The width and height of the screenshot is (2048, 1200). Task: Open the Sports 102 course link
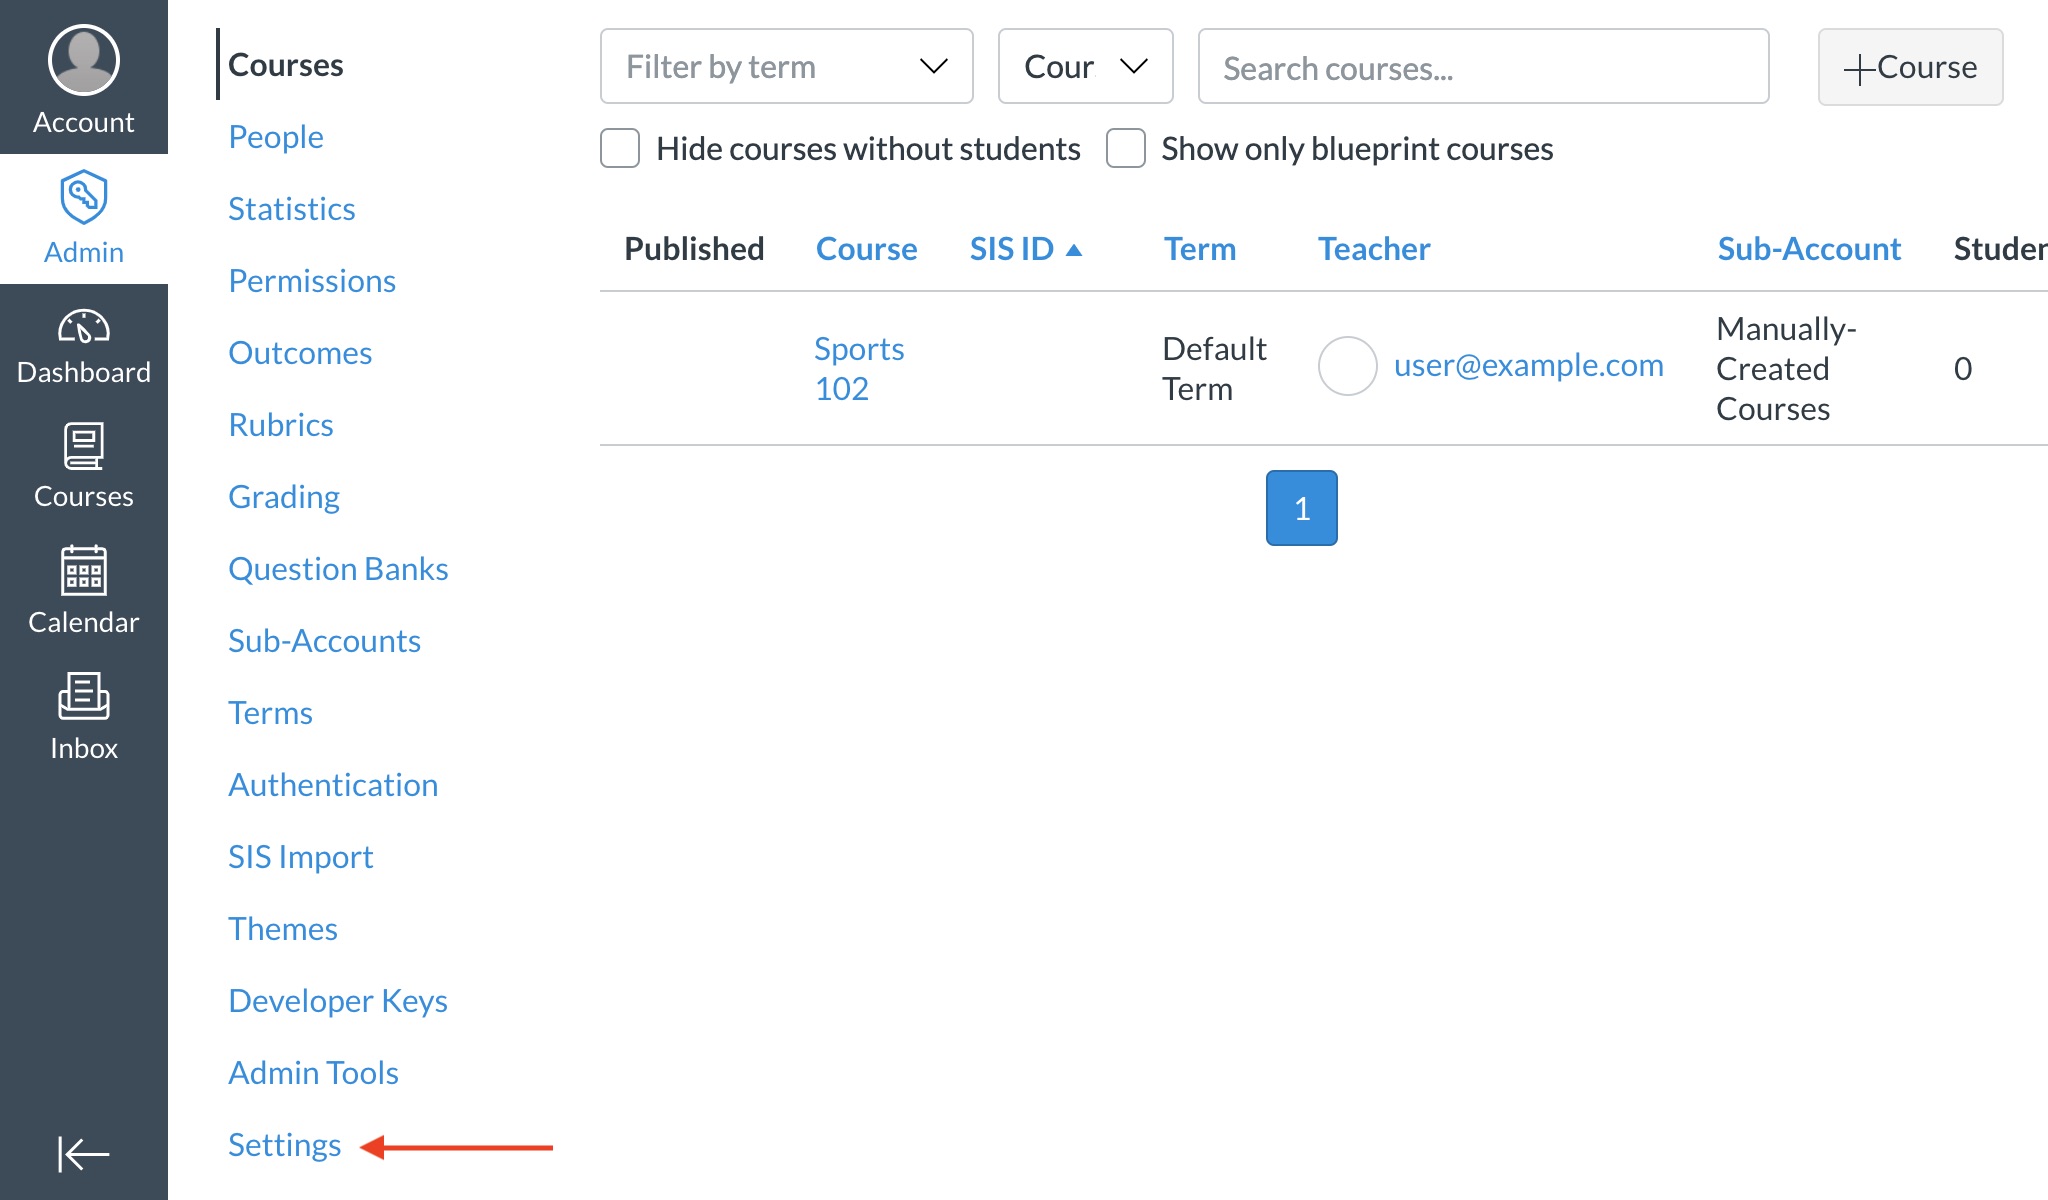(x=858, y=368)
